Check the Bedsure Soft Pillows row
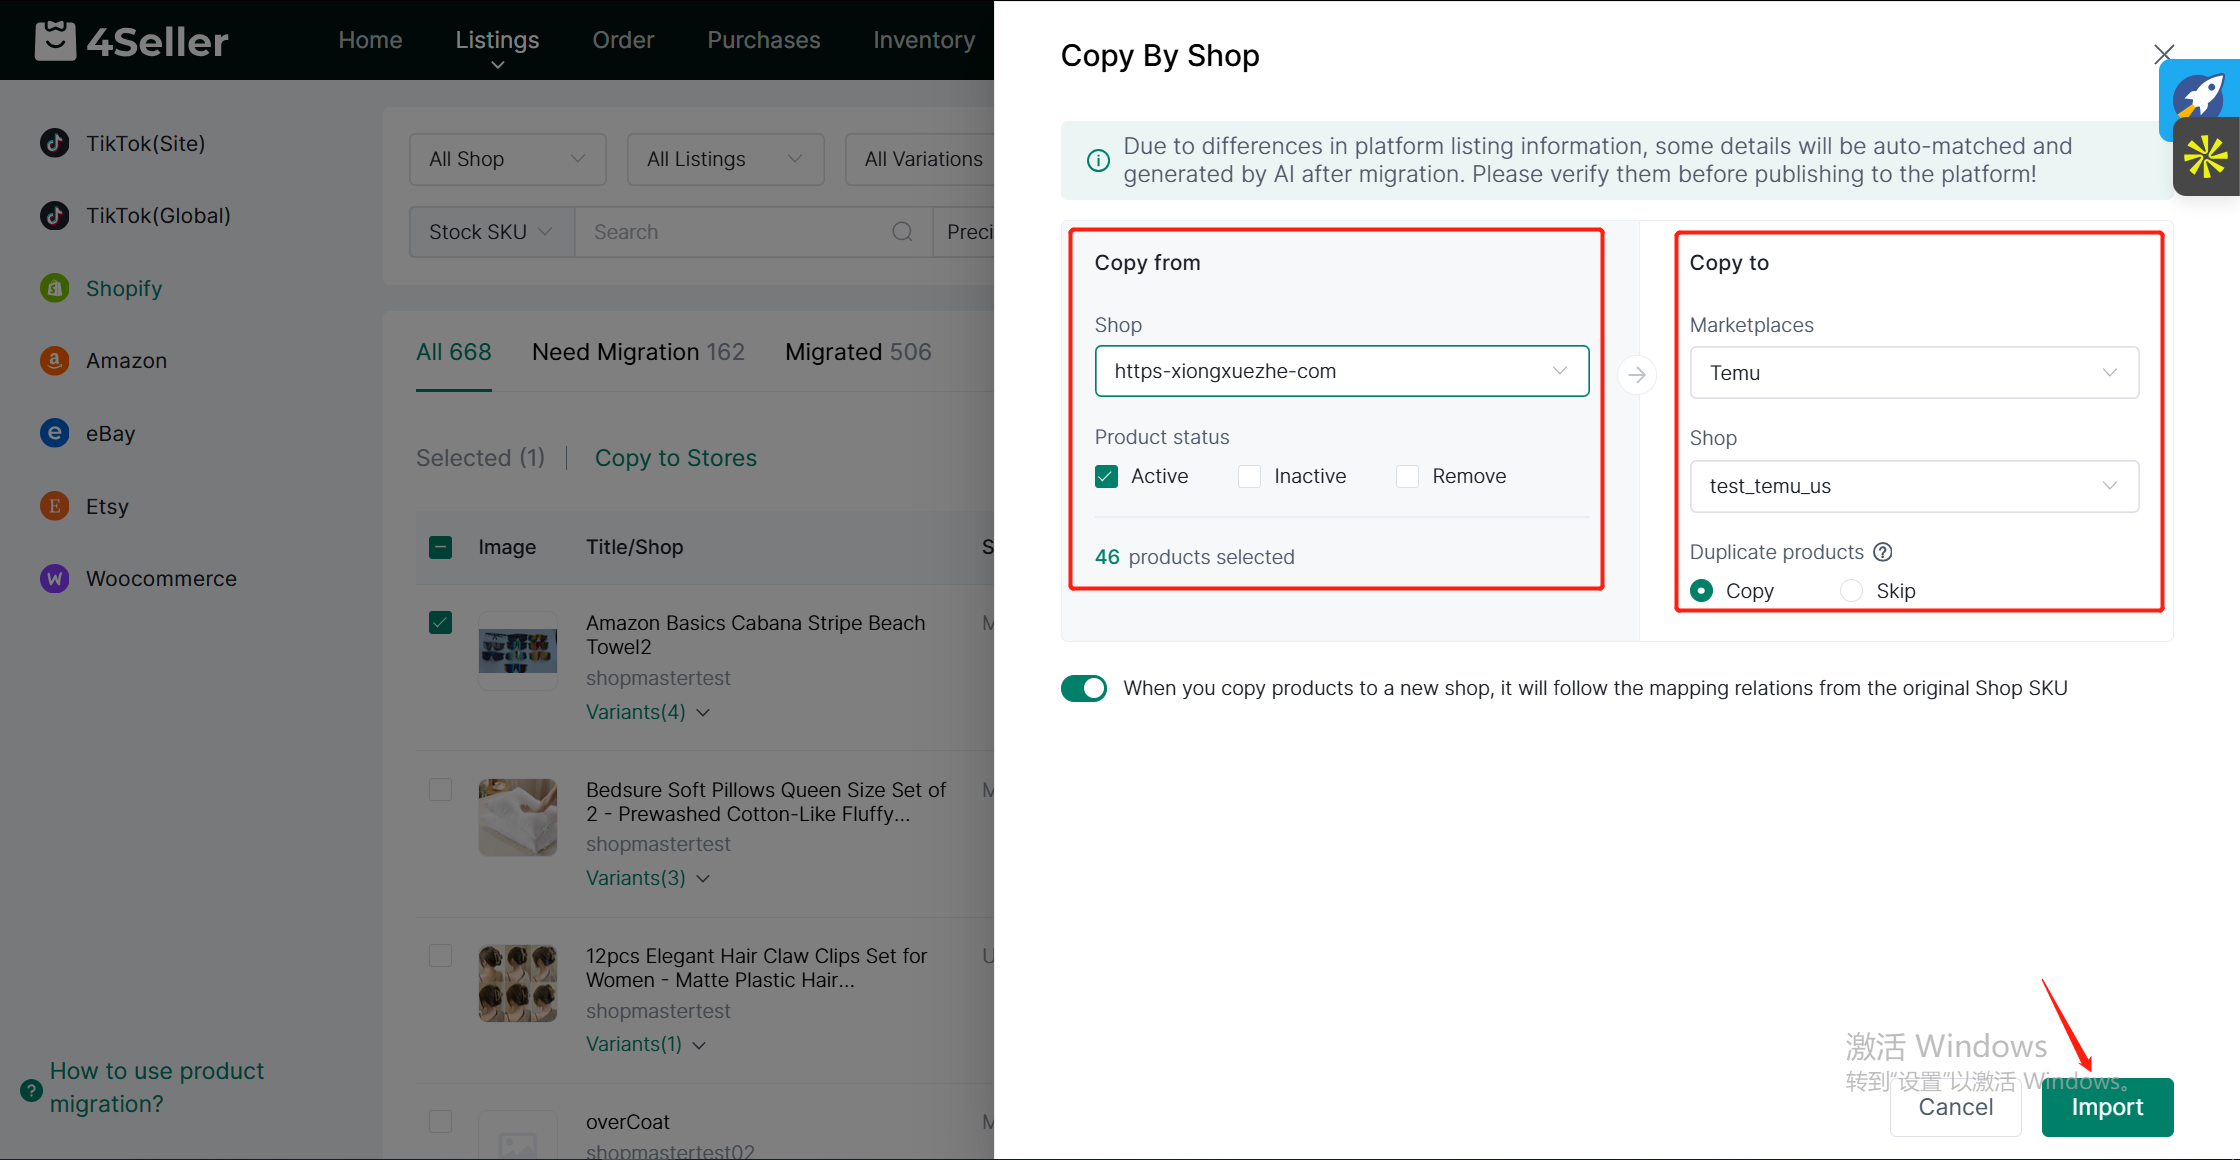Screen dimensions: 2240x1160 (x=440, y=790)
